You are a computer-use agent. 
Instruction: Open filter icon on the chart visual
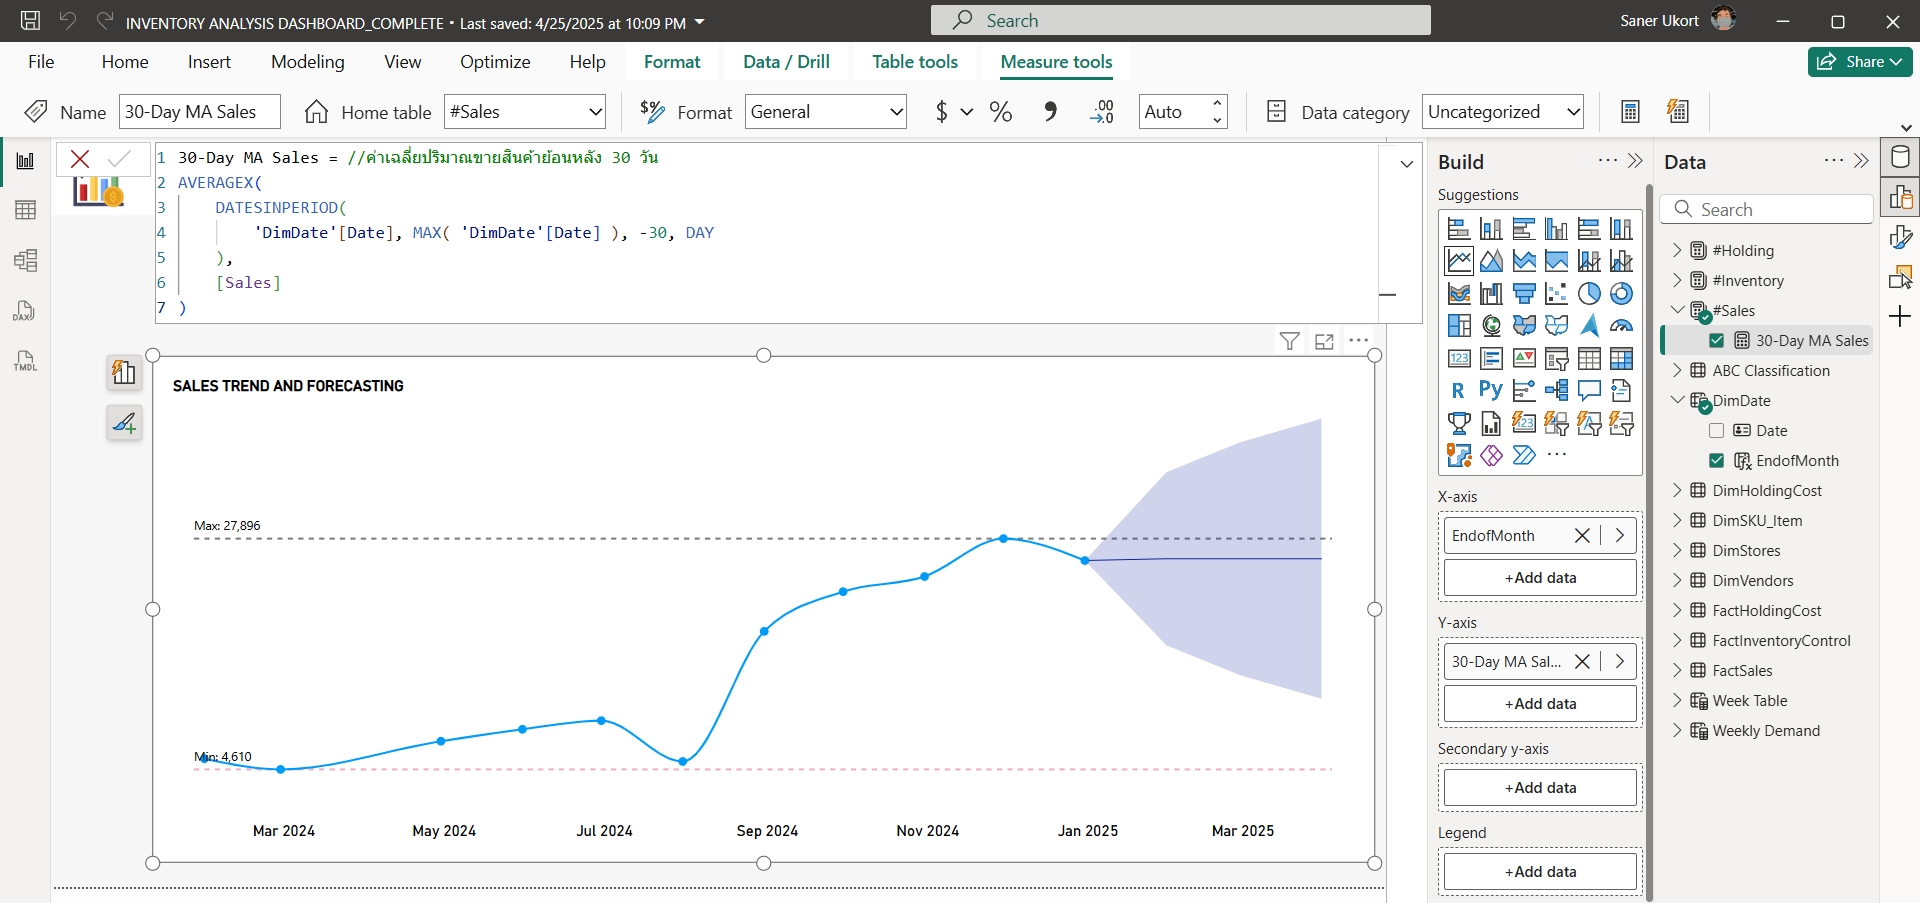coord(1290,342)
